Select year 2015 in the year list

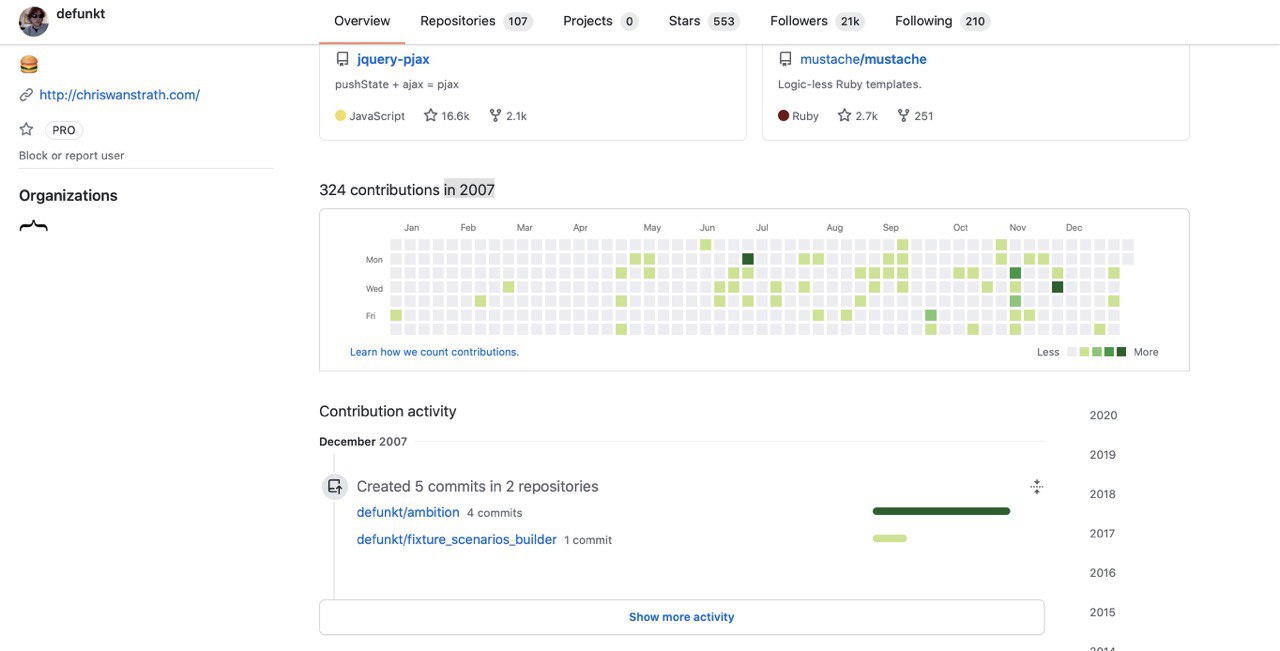[x=1103, y=612]
